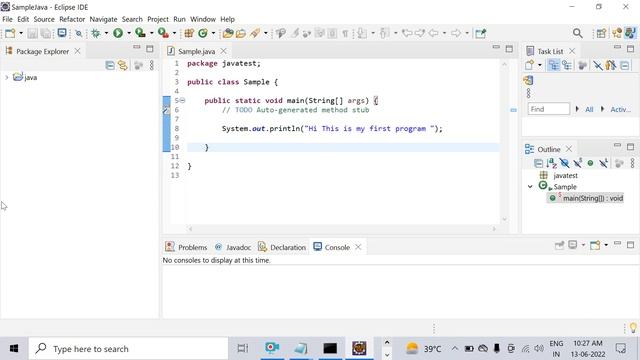640x360 pixels.
Task: Toggle Categorized view in Task List
Action: (x=553, y=65)
